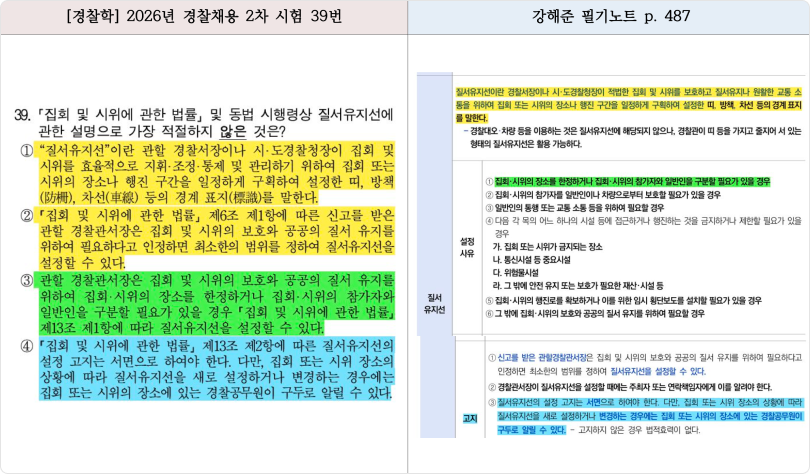Click notes item '그 밖에 집회·시위의 보호와 공공의 질서 유지를 위하여'

599,313
